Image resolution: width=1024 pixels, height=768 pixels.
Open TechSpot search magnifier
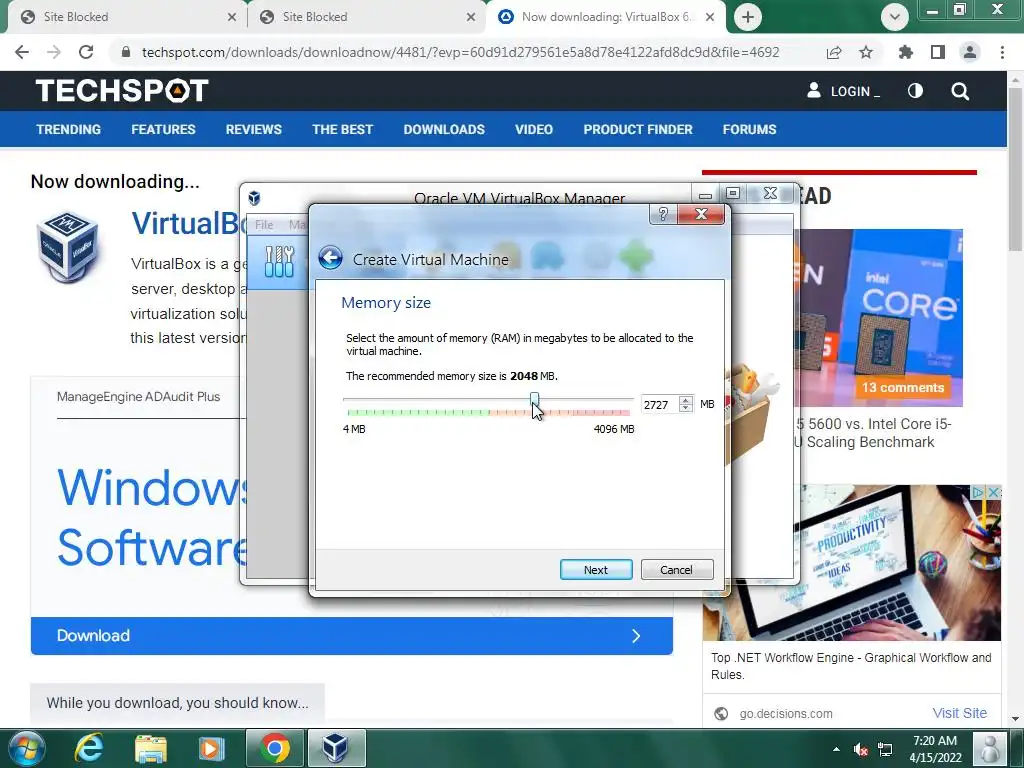960,91
